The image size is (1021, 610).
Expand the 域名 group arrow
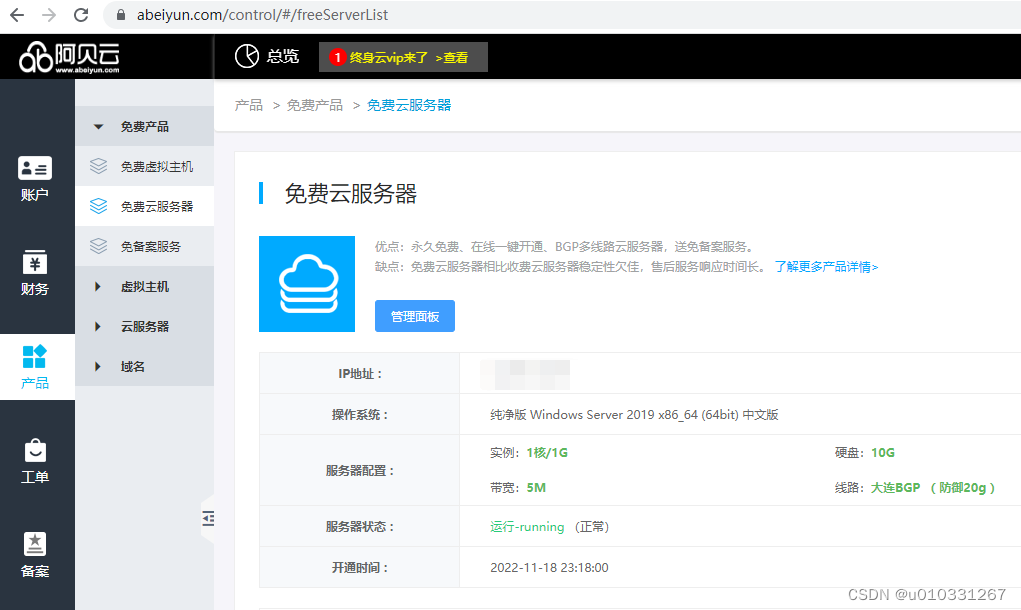[98, 367]
